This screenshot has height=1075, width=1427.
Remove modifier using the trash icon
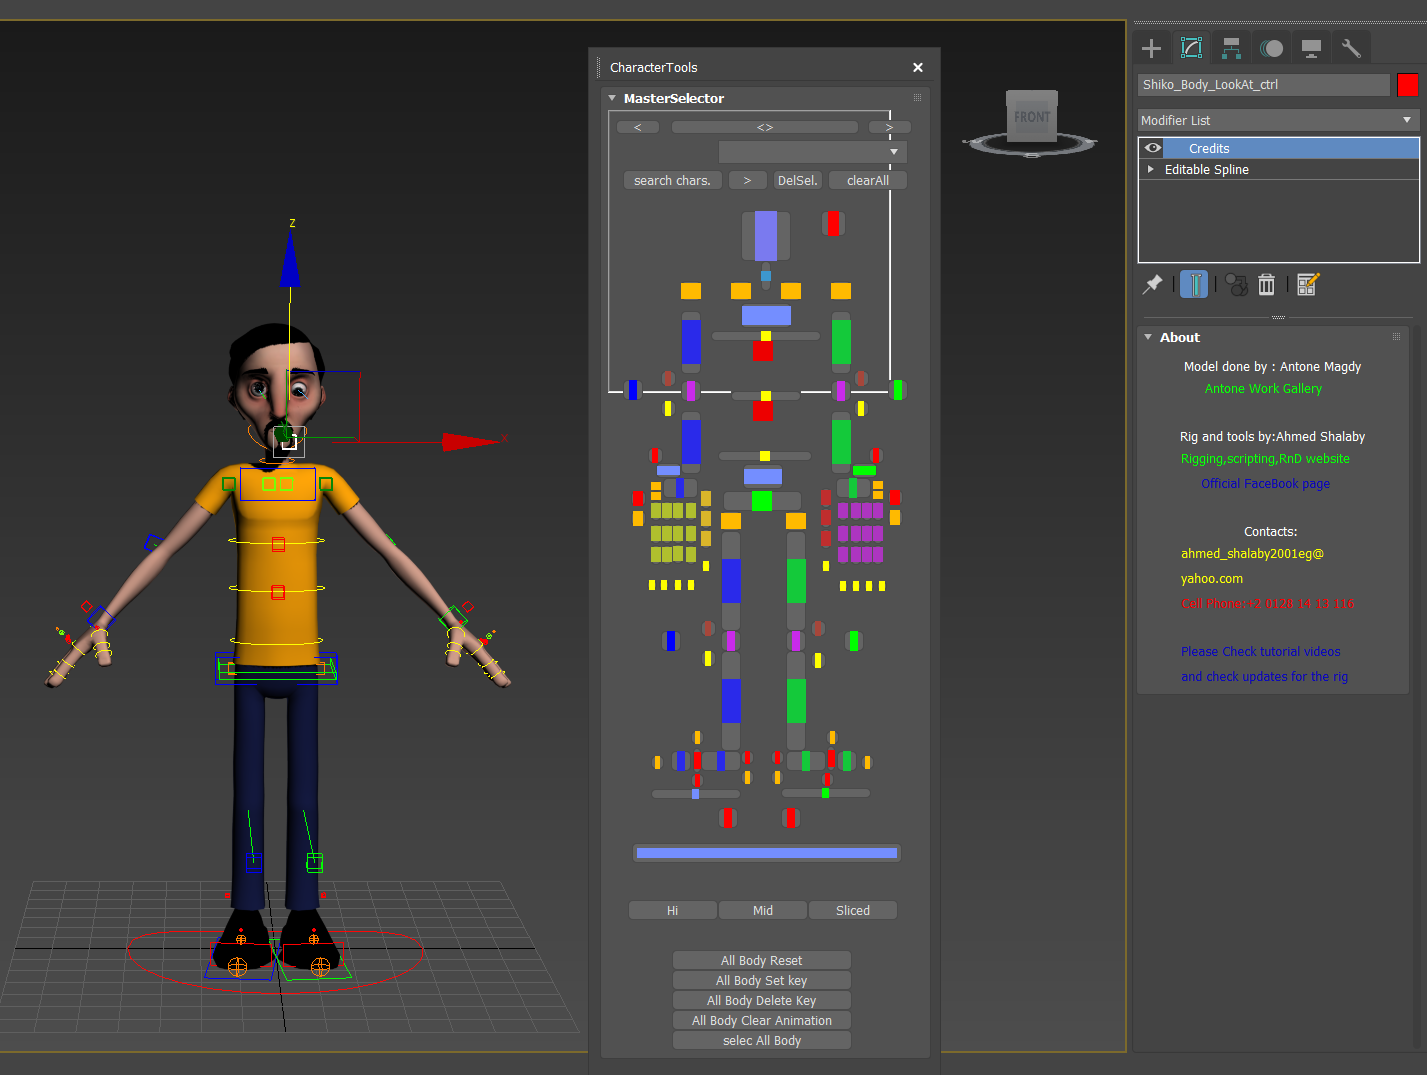1266,285
